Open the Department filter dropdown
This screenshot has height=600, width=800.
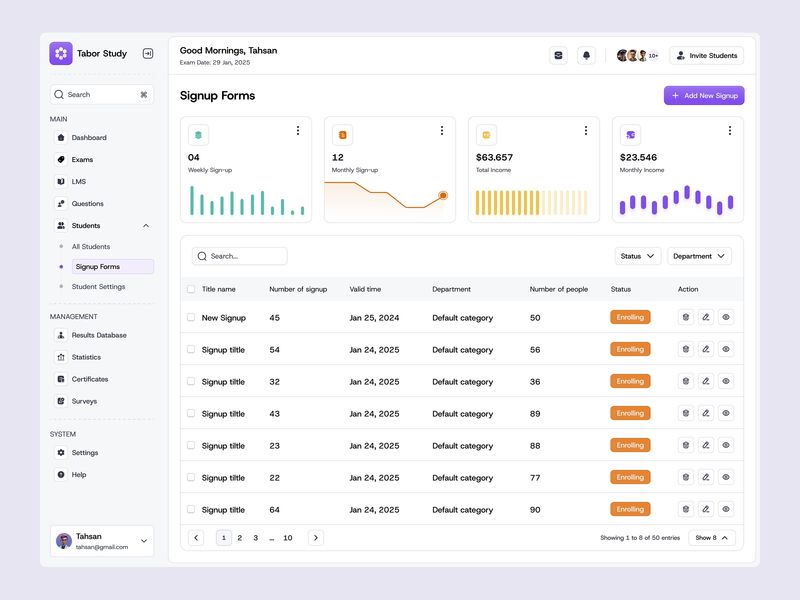[x=699, y=256]
